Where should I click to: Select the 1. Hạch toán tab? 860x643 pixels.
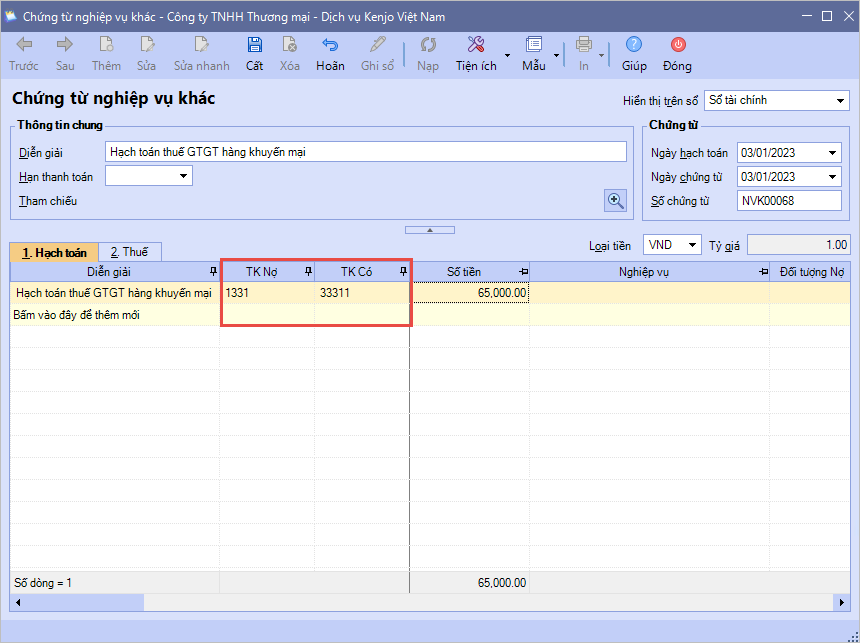pyautogui.click(x=55, y=253)
